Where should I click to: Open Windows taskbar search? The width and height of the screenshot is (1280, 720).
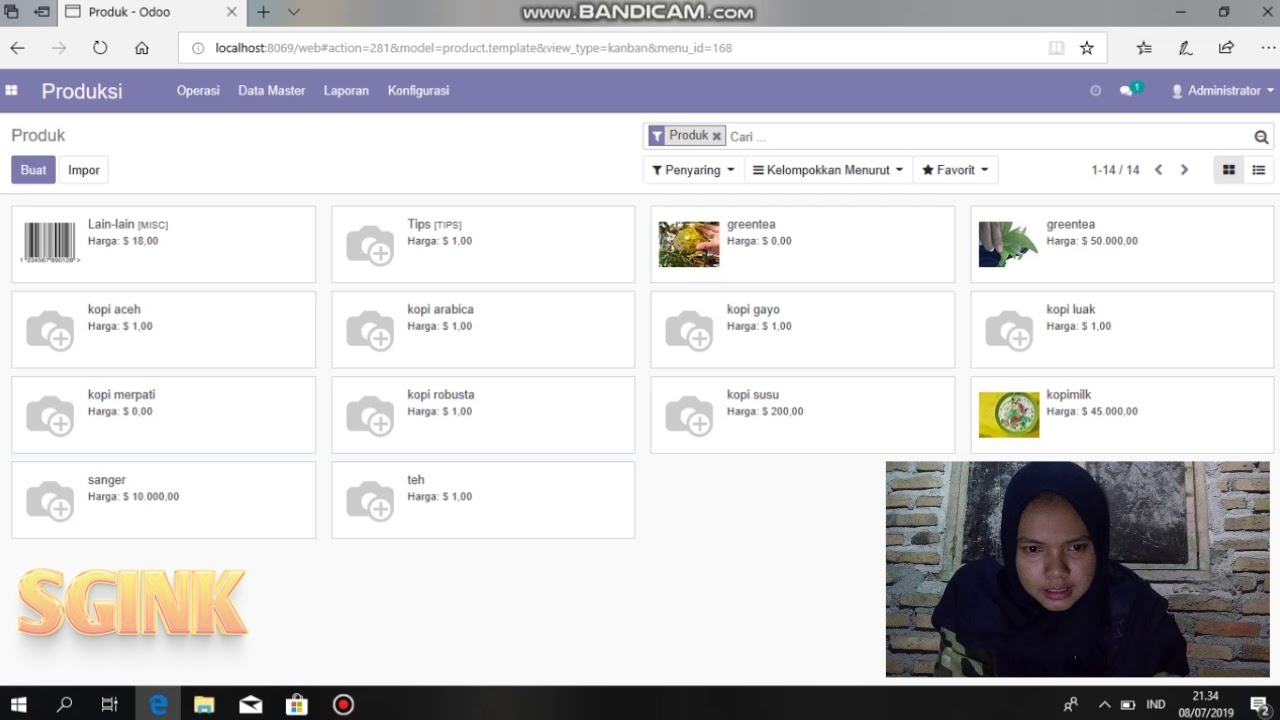click(x=65, y=704)
